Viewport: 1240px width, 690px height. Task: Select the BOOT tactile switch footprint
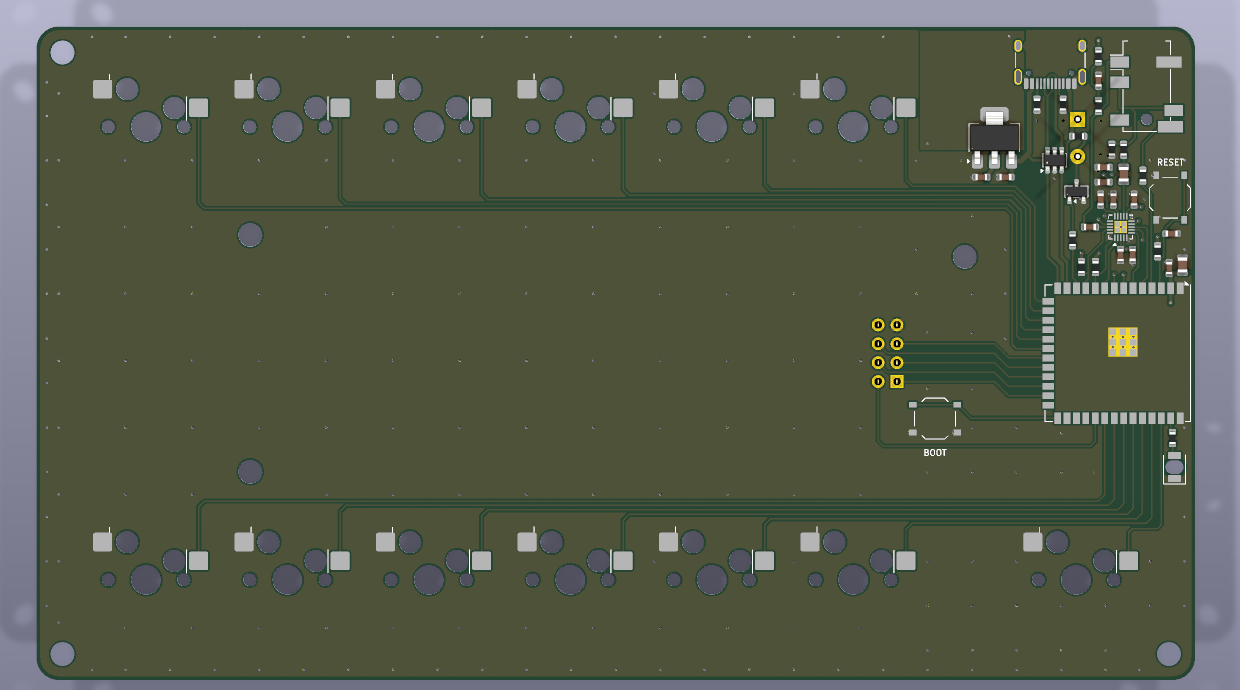coord(935,418)
